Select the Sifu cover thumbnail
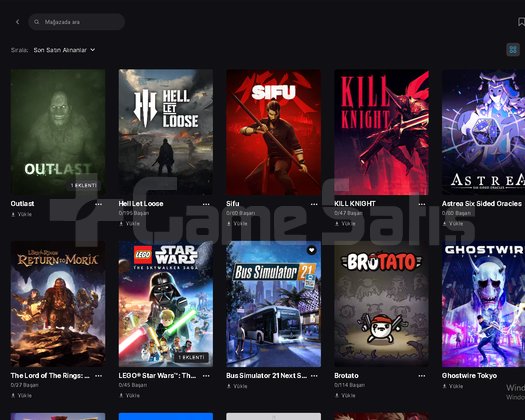Screen dimensions: 525x420 pos(274,132)
